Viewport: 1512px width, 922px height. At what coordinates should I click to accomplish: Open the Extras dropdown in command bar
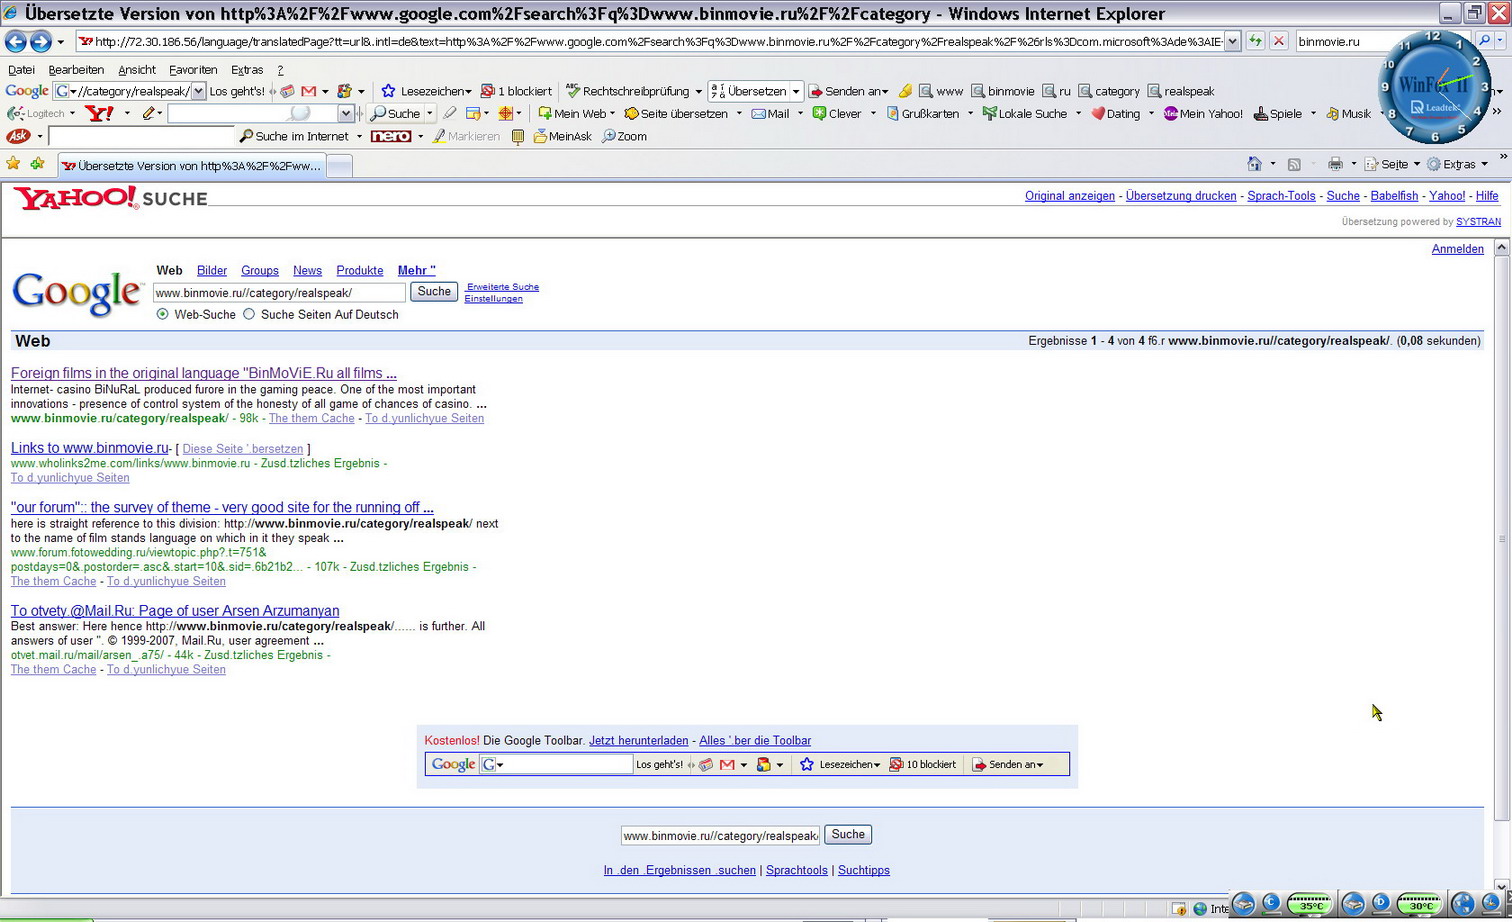[1484, 164]
